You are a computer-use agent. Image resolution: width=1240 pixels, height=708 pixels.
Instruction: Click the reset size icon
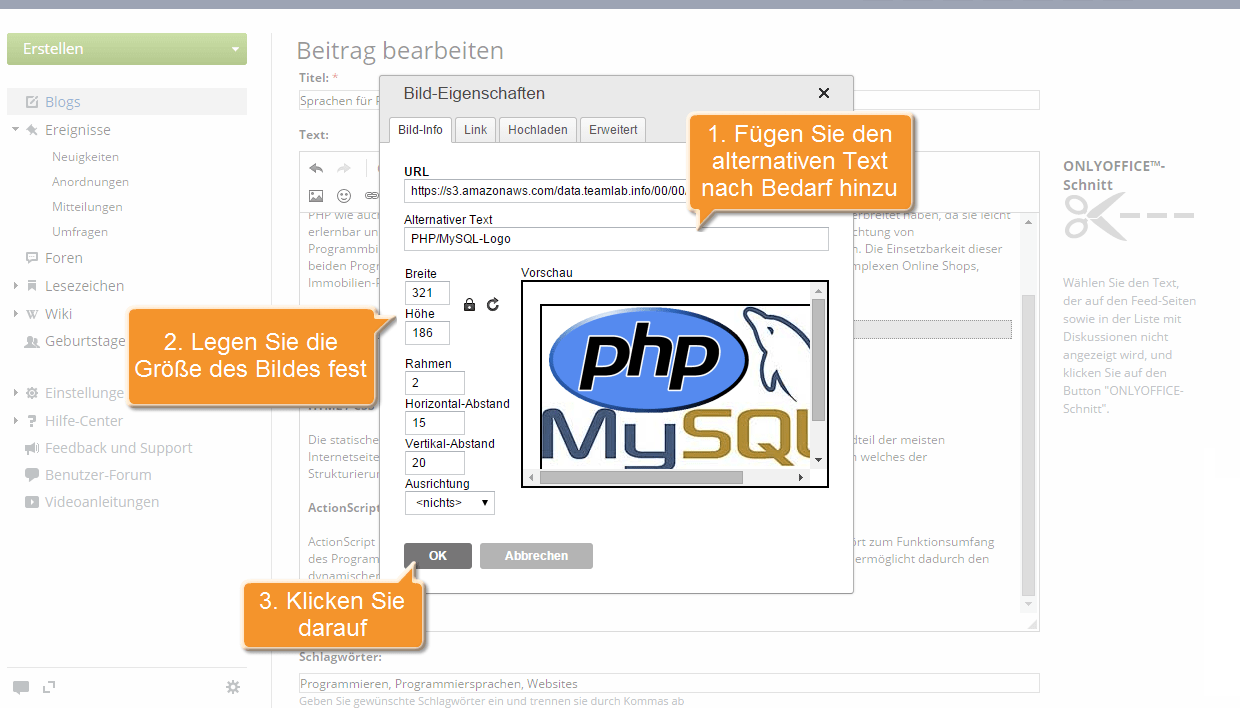493,304
